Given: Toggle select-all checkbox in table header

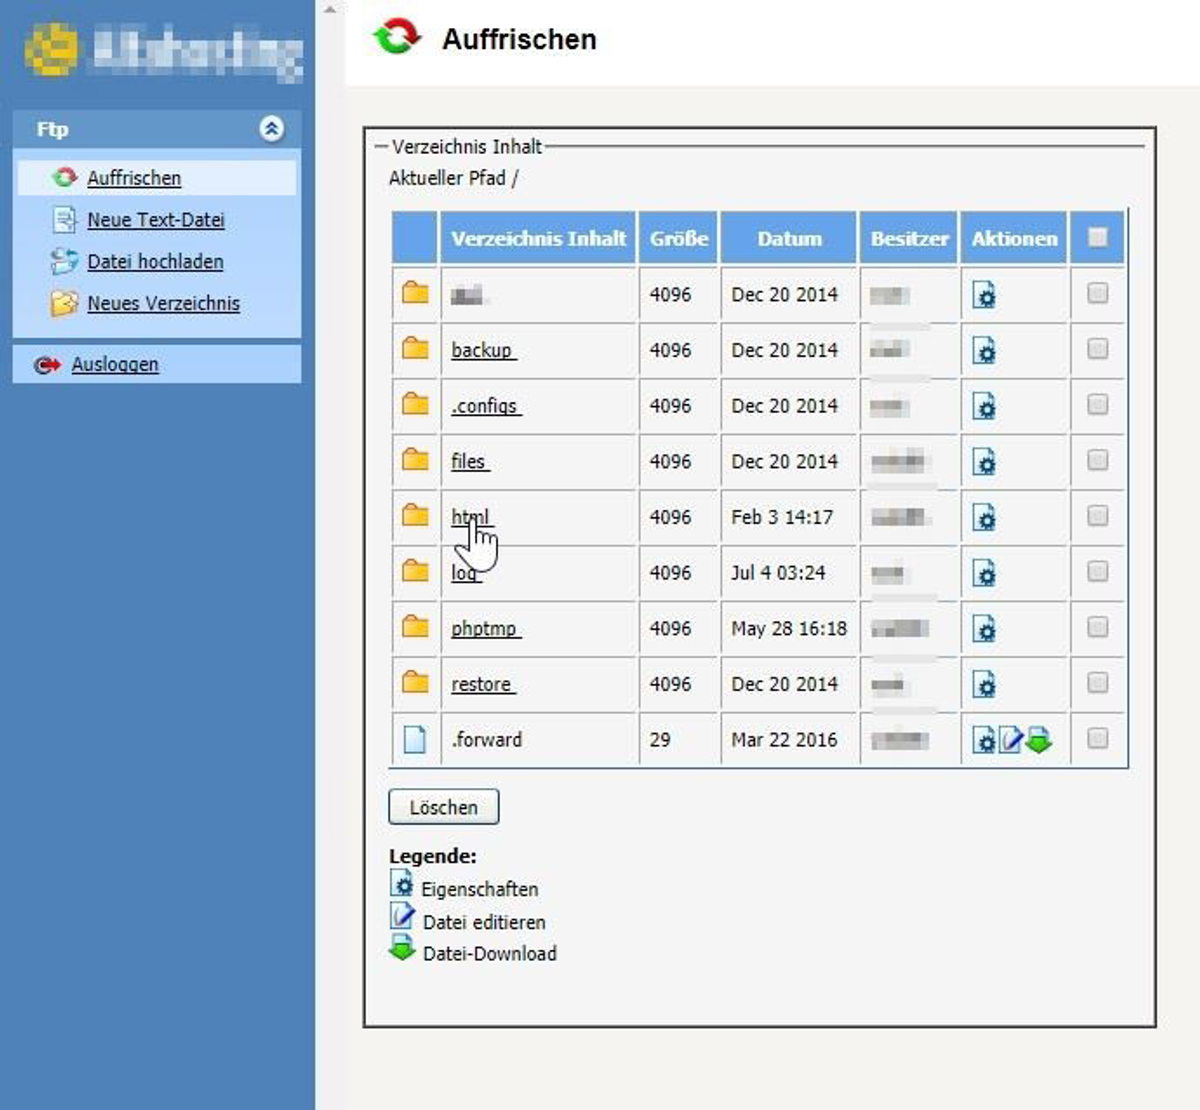Looking at the screenshot, I should tap(1097, 237).
